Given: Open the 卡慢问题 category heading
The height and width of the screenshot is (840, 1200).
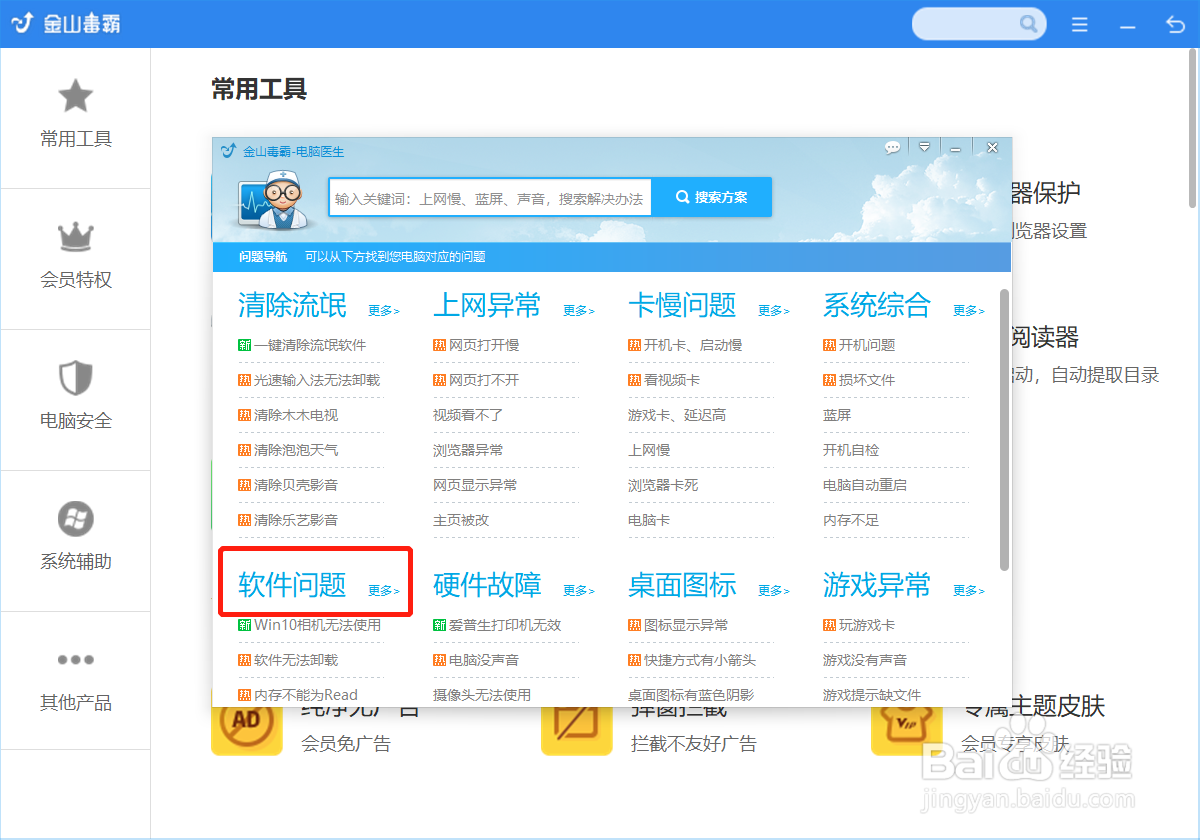Looking at the screenshot, I should [682, 305].
